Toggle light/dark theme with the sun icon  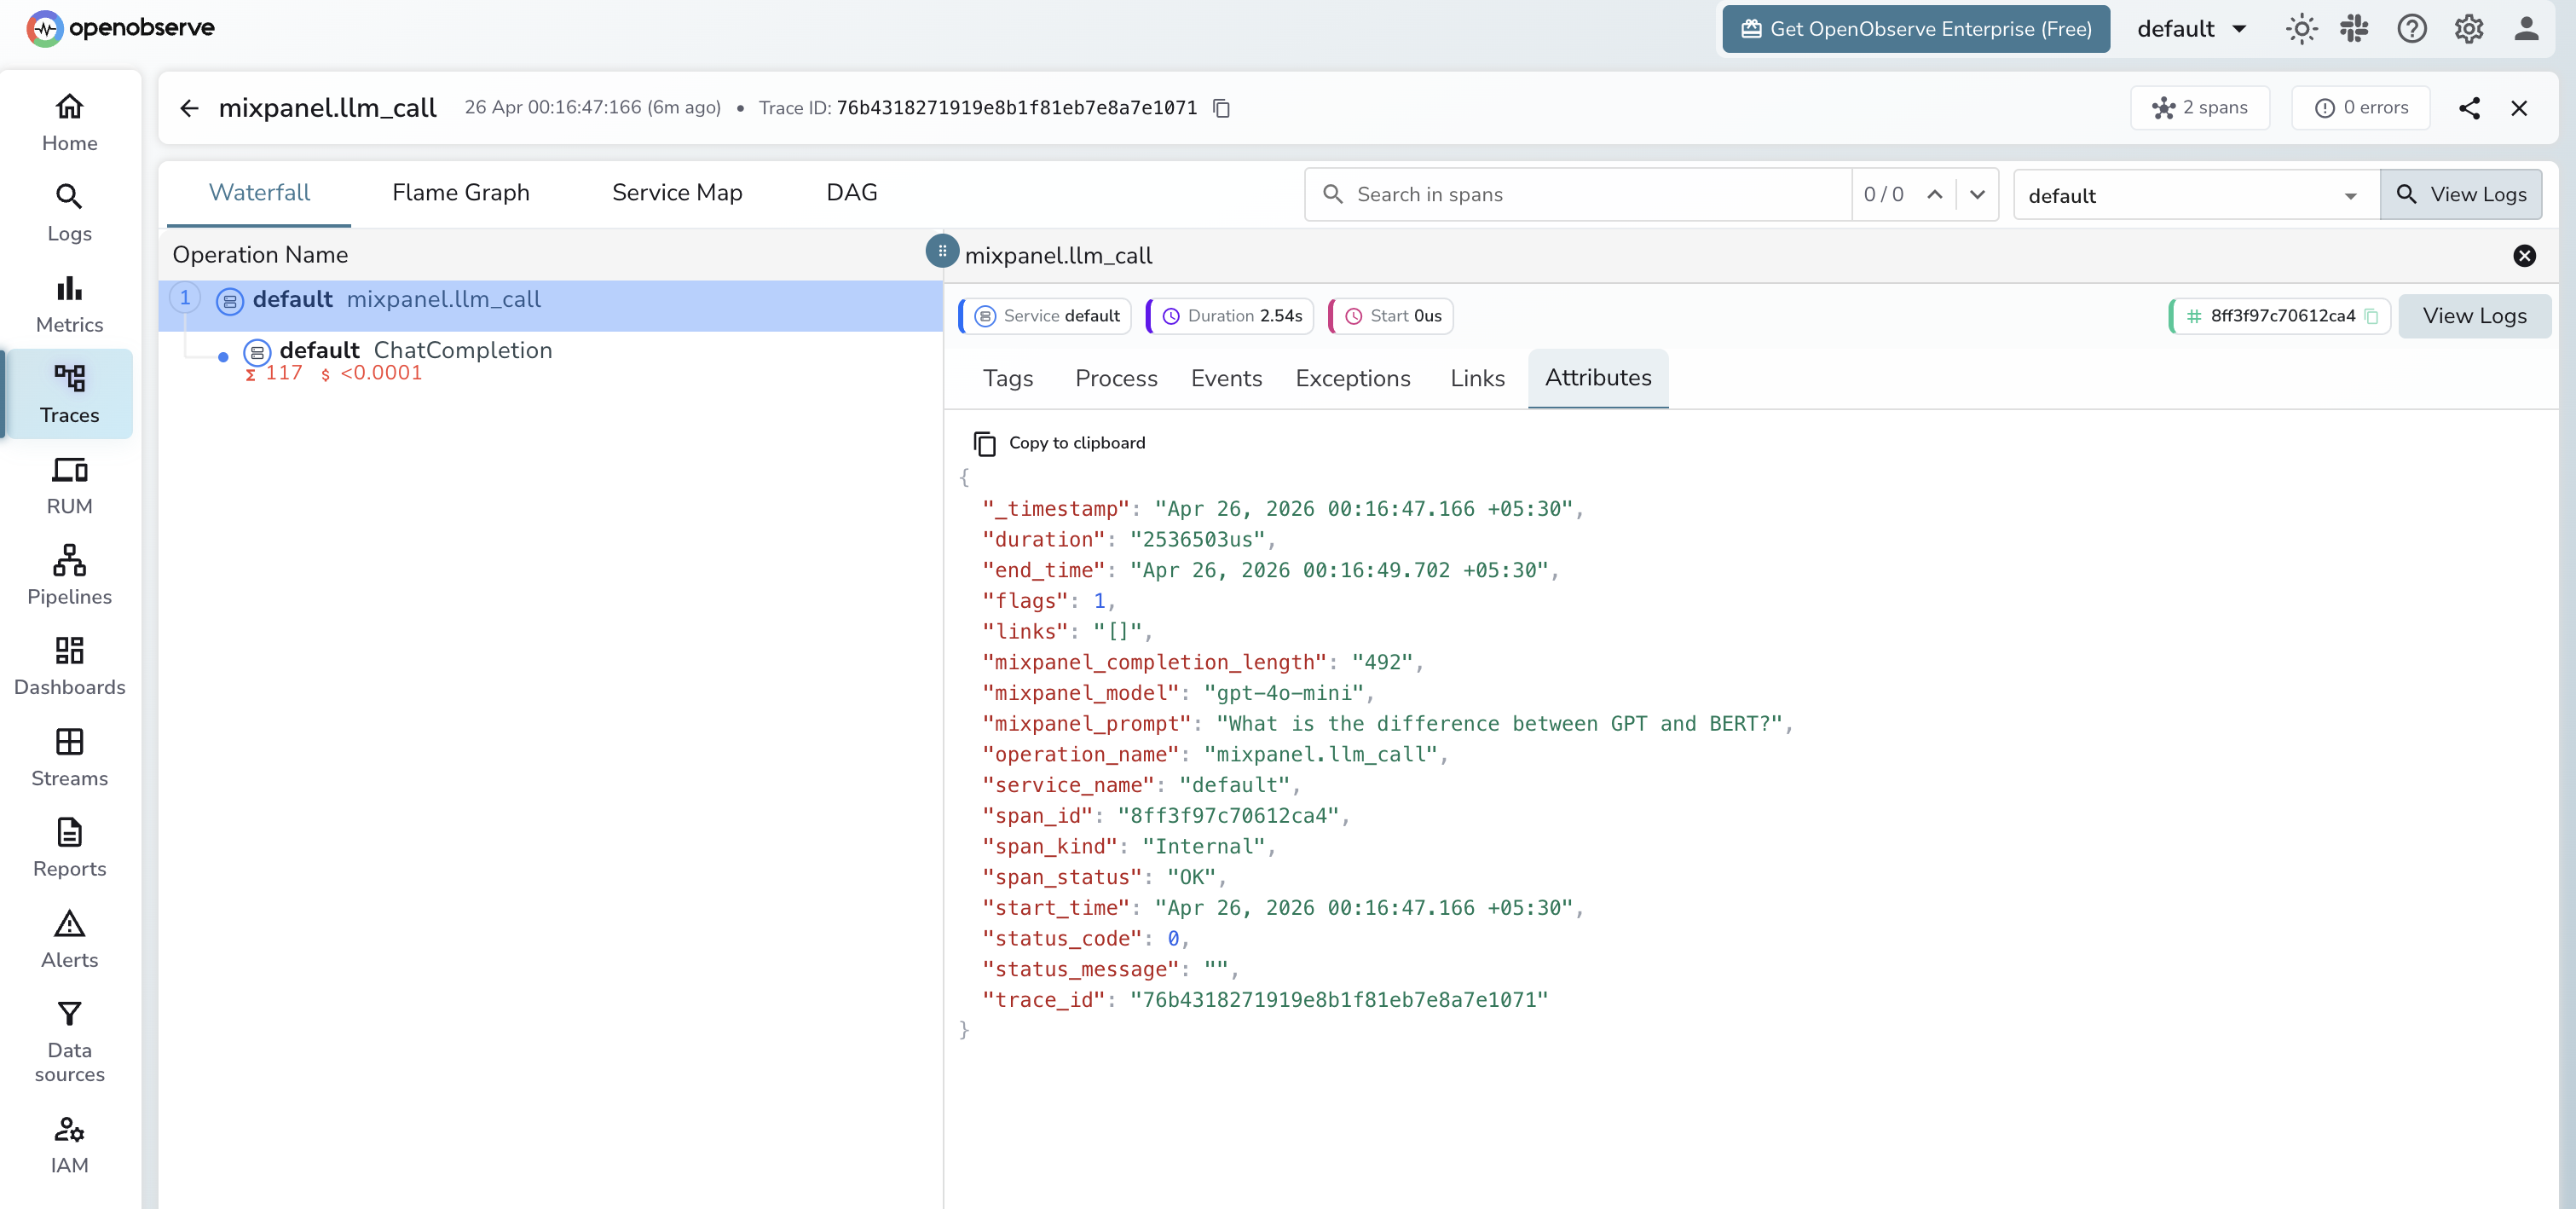click(2301, 29)
